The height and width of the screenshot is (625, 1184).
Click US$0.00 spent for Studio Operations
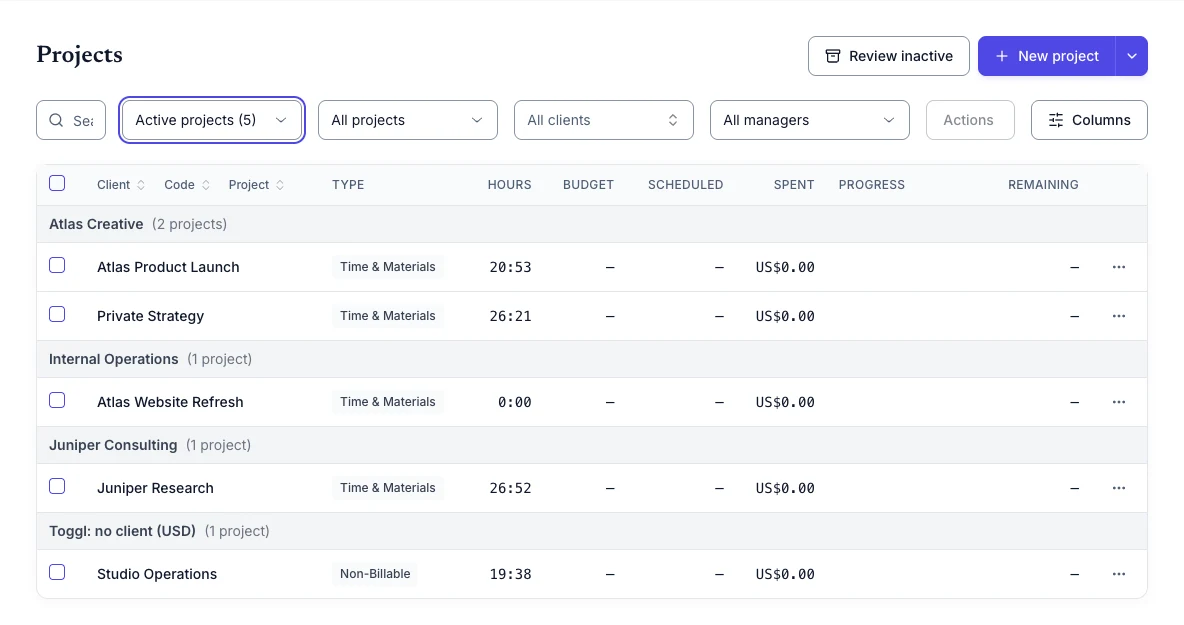(785, 574)
